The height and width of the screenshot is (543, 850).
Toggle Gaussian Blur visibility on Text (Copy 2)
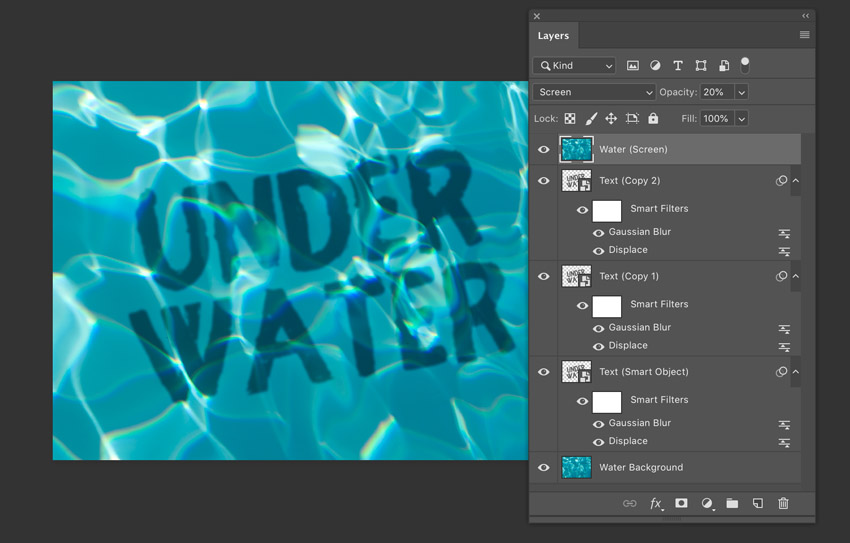click(x=598, y=233)
